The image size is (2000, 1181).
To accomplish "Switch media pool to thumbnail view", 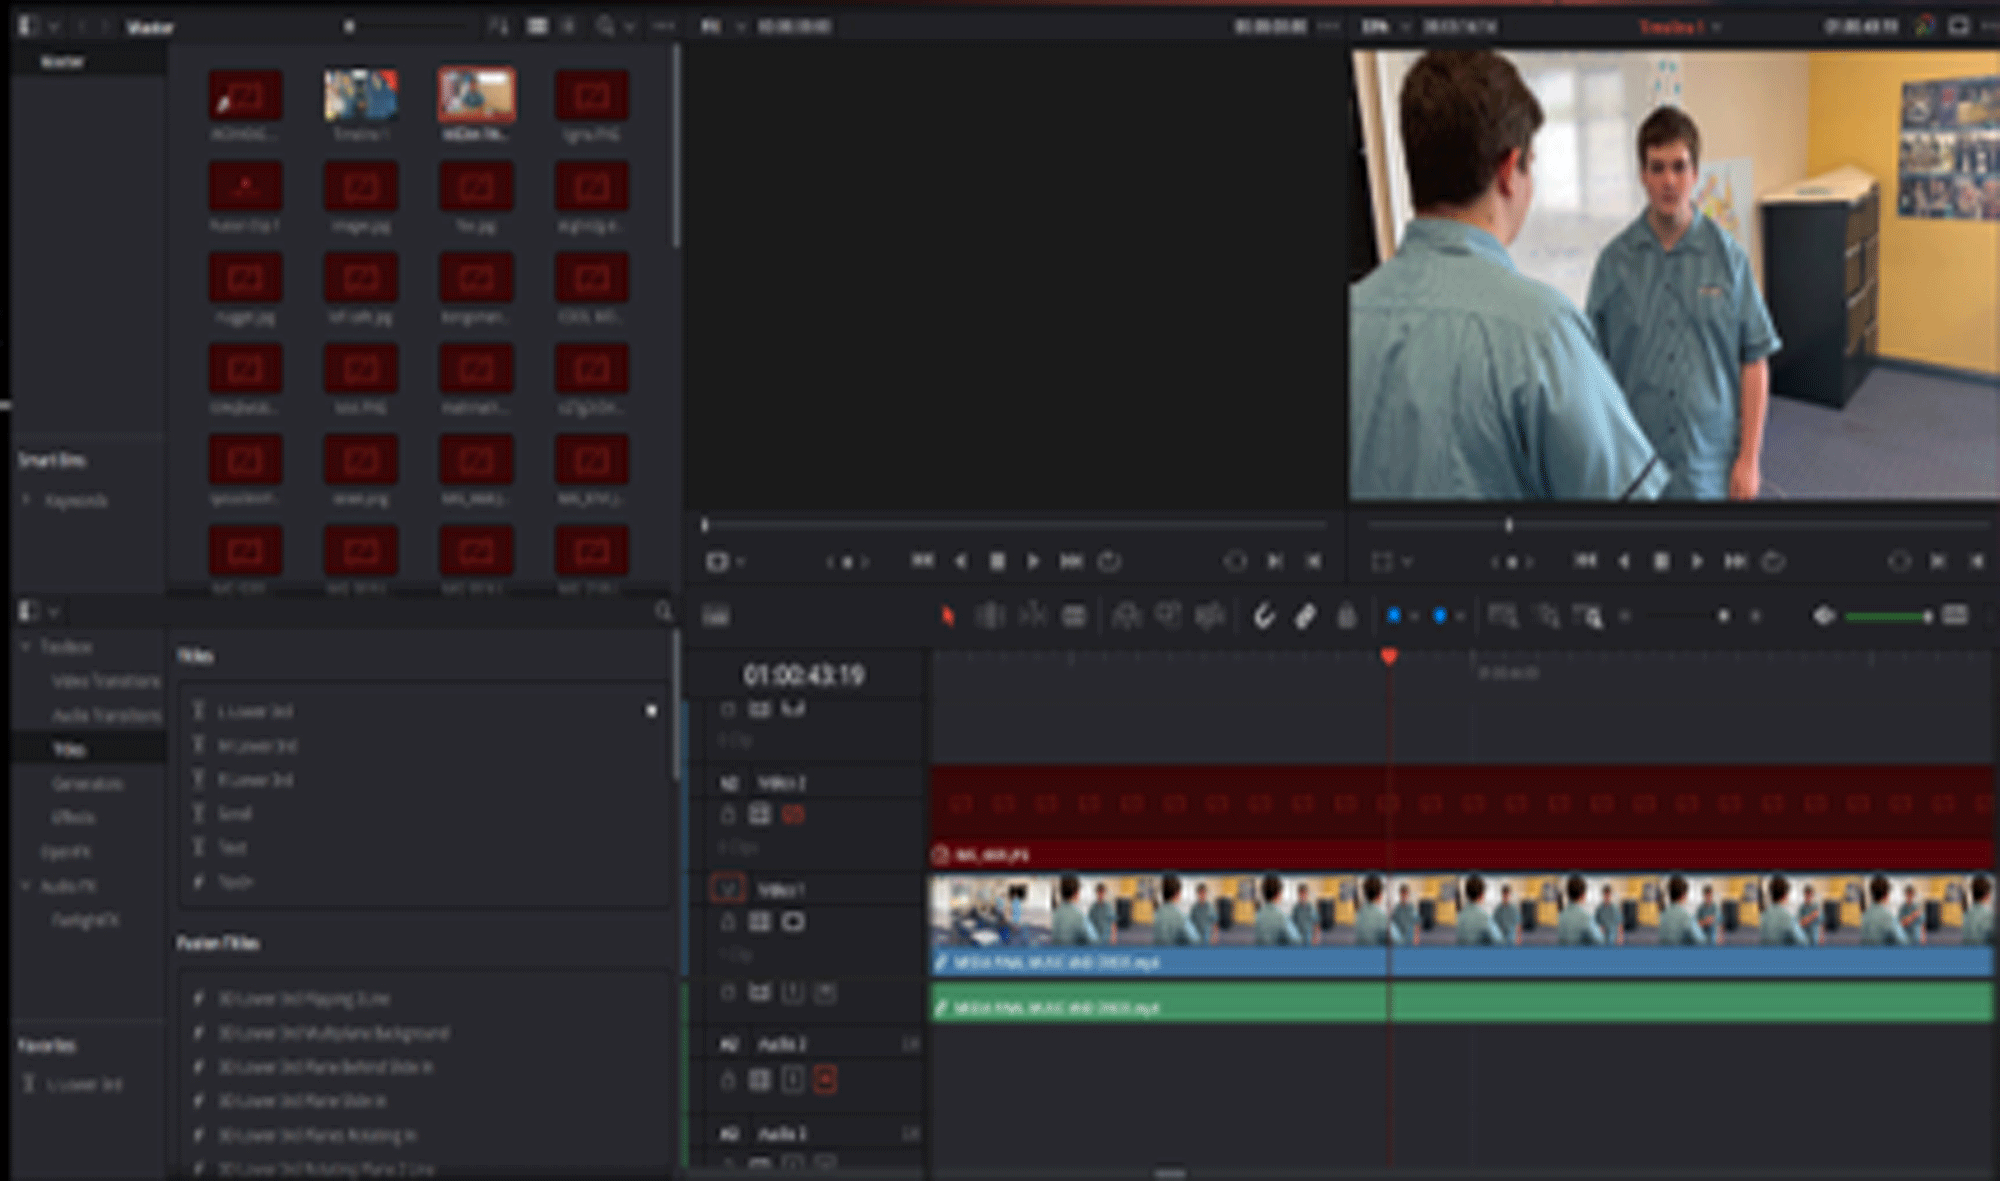I will pyautogui.click(x=537, y=26).
